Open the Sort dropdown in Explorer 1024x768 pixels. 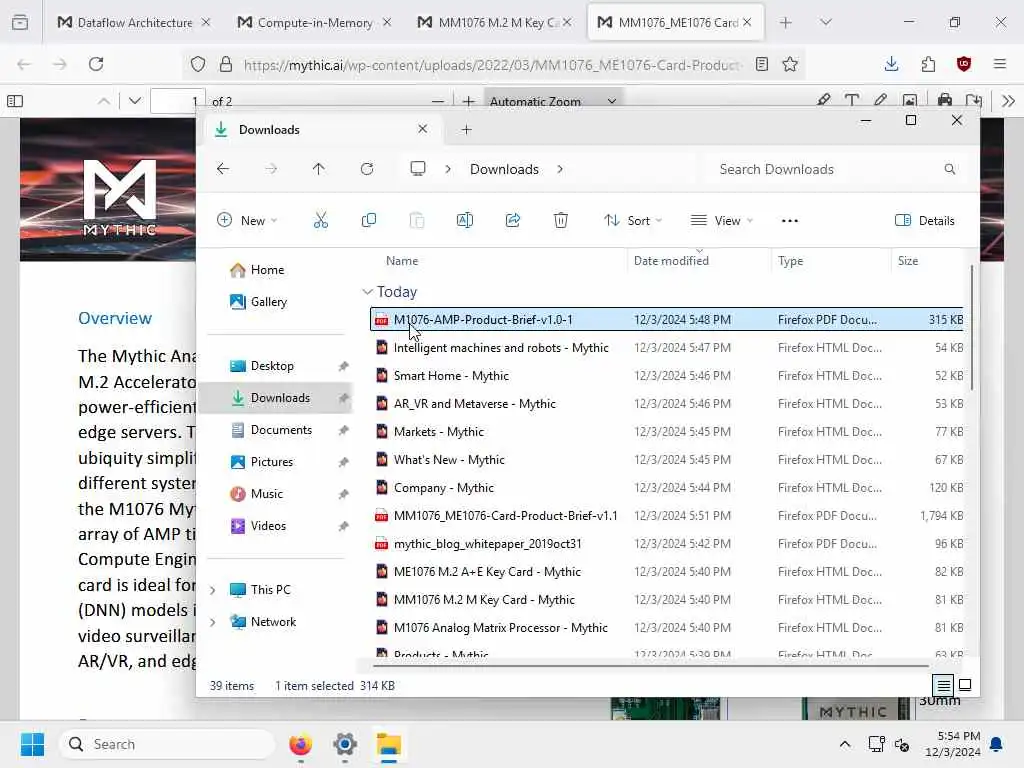[x=632, y=221]
